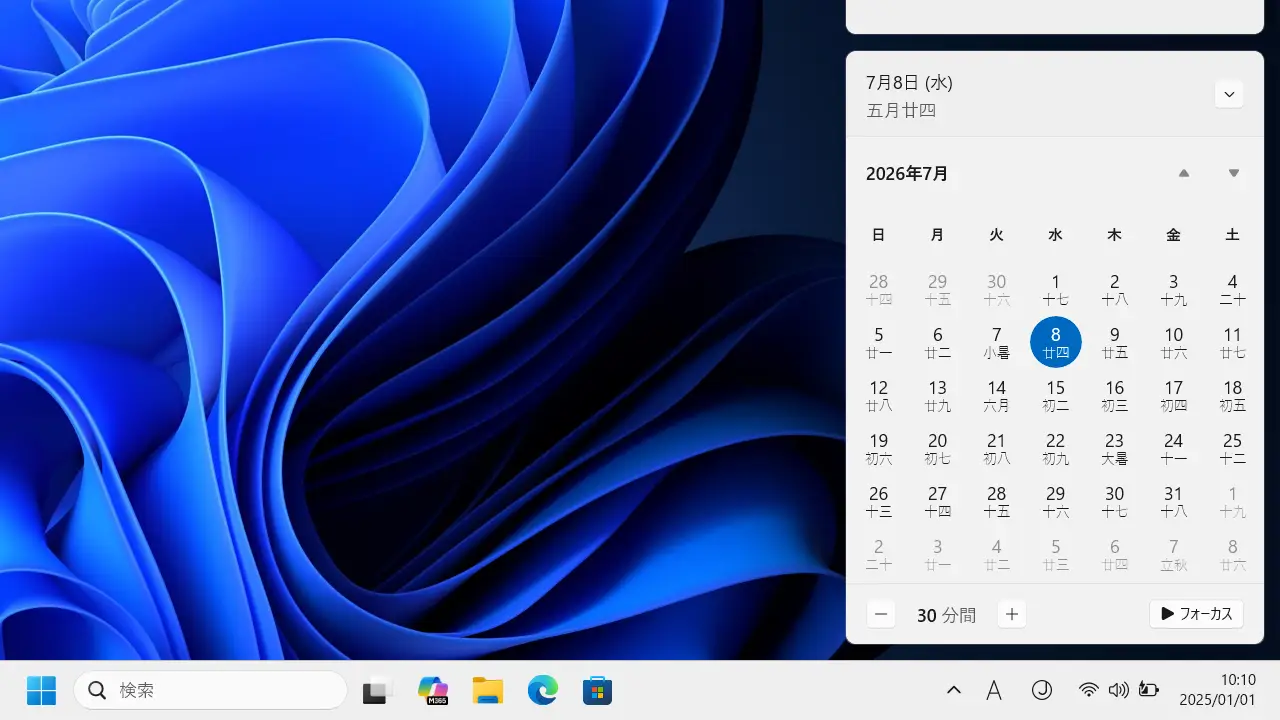Open the Windows Start menu
The width and height of the screenshot is (1280, 720).
point(41,690)
